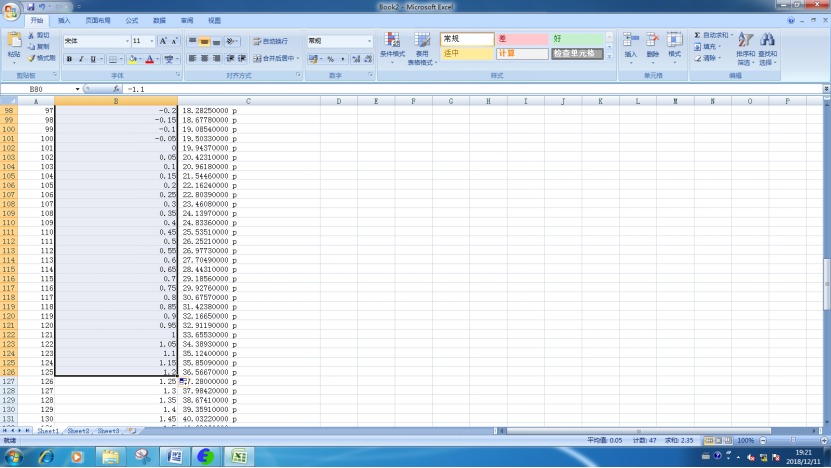Image resolution: width=831 pixels, height=468 pixels.
Task: Toggle Align Text Right
Action: 216,58
